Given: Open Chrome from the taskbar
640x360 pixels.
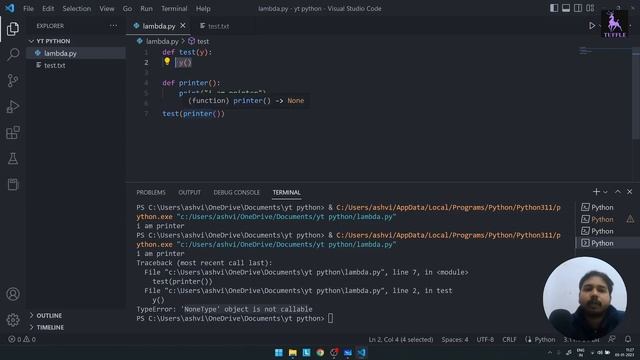Looking at the screenshot, I should pos(320,352).
